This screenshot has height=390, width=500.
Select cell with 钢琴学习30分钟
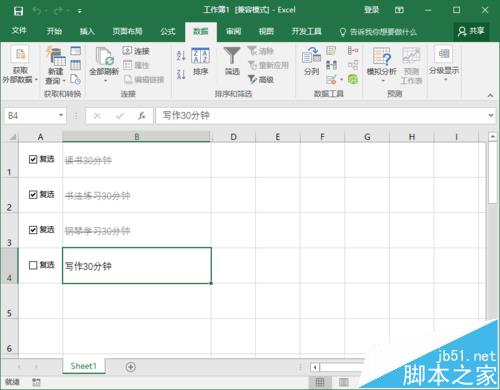pyautogui.click(x=137, y=231)
